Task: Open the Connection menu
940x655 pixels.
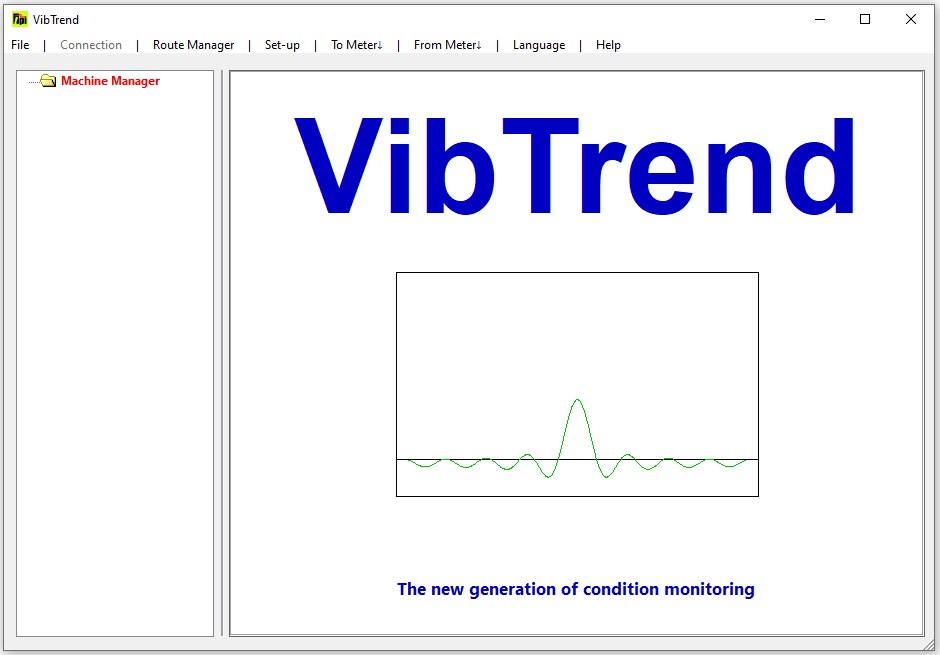Action: tap(91, 45)
